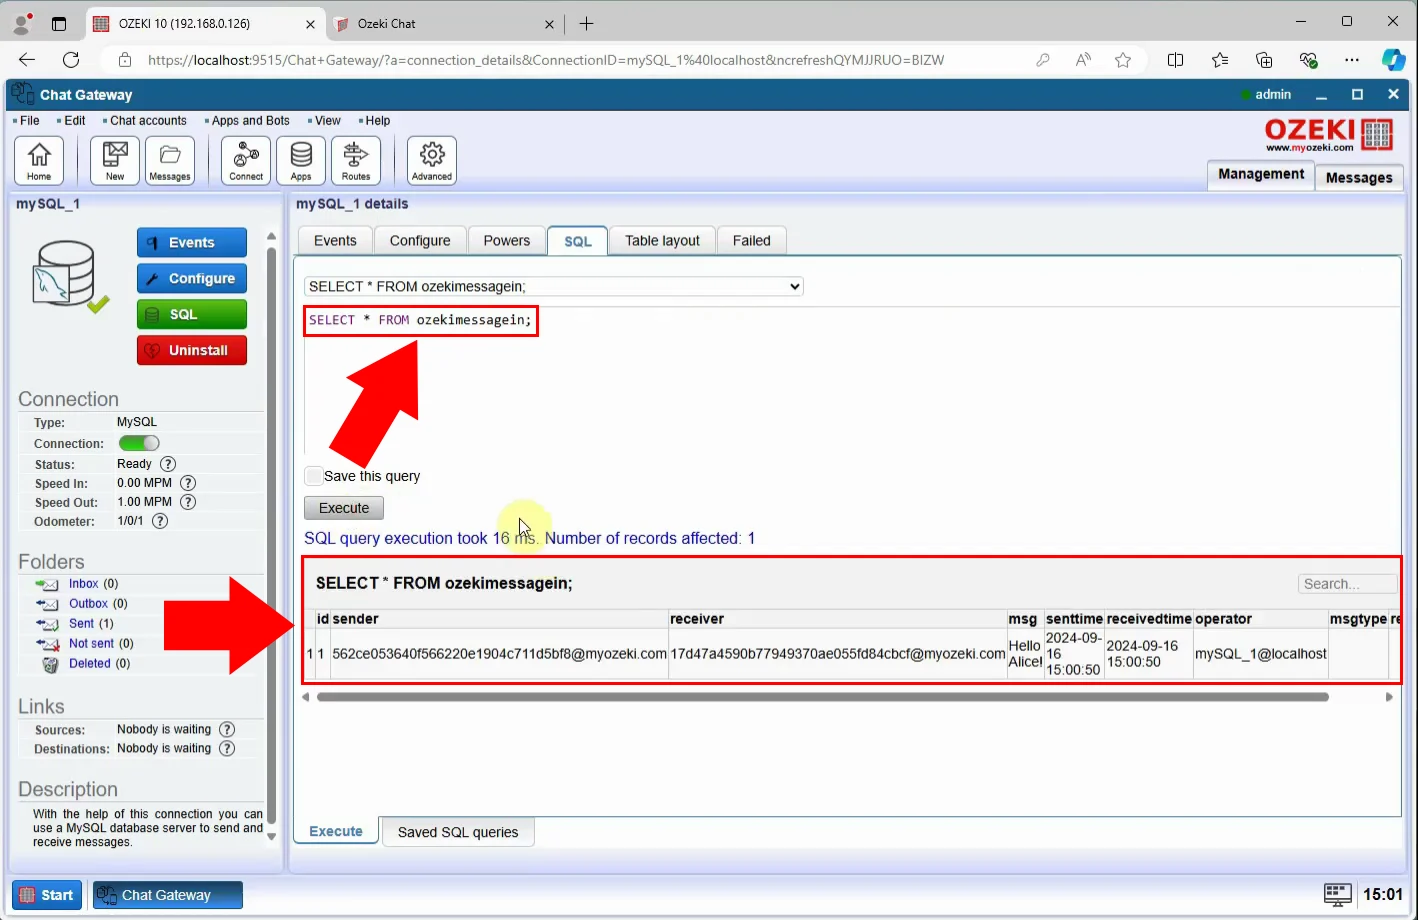Screen dimensions: 1418x920
Task: Open the Advanced settings gear icon
Action: 432,160
